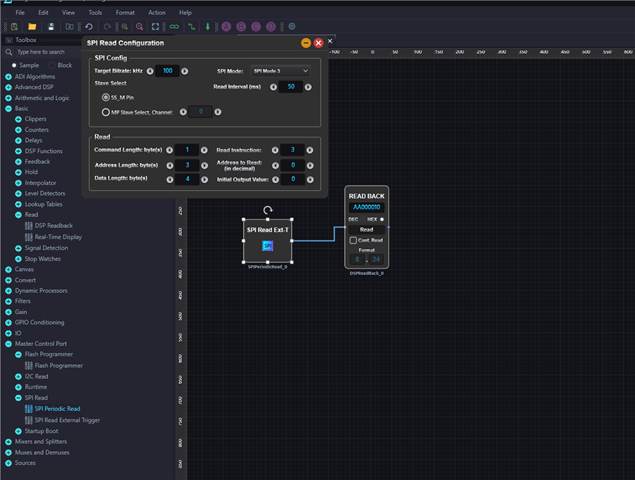Expand the ADI Algorithms category
635x480 pixels.
(8, 77)
